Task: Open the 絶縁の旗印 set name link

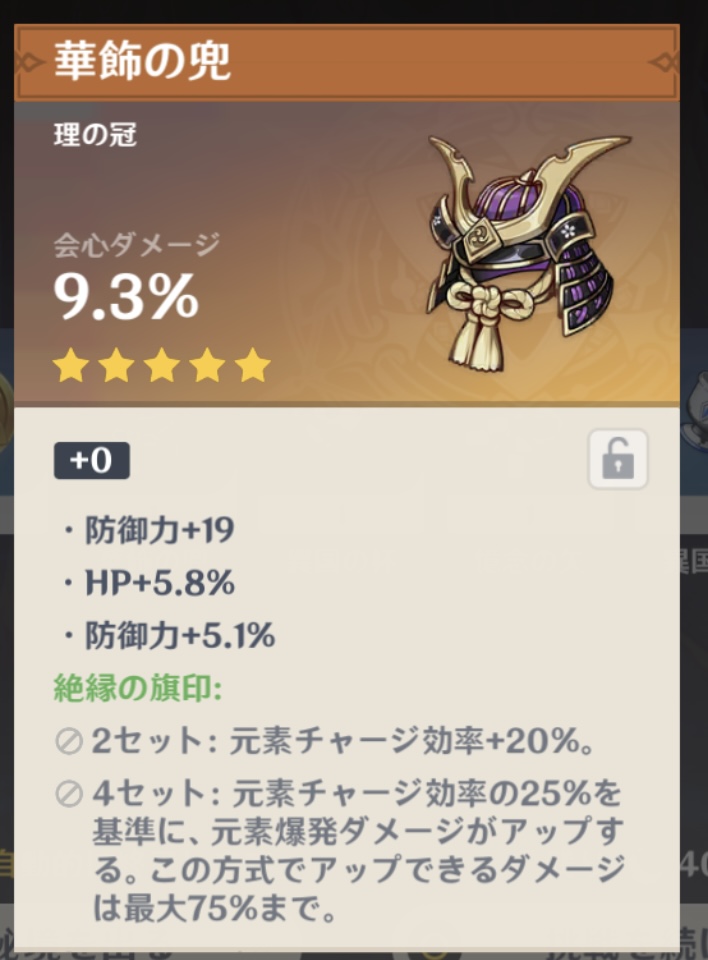Action: 138,688
